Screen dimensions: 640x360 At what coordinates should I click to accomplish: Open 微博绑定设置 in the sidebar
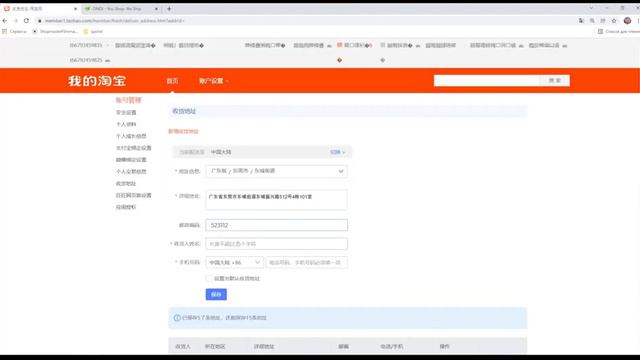point(131,160)
